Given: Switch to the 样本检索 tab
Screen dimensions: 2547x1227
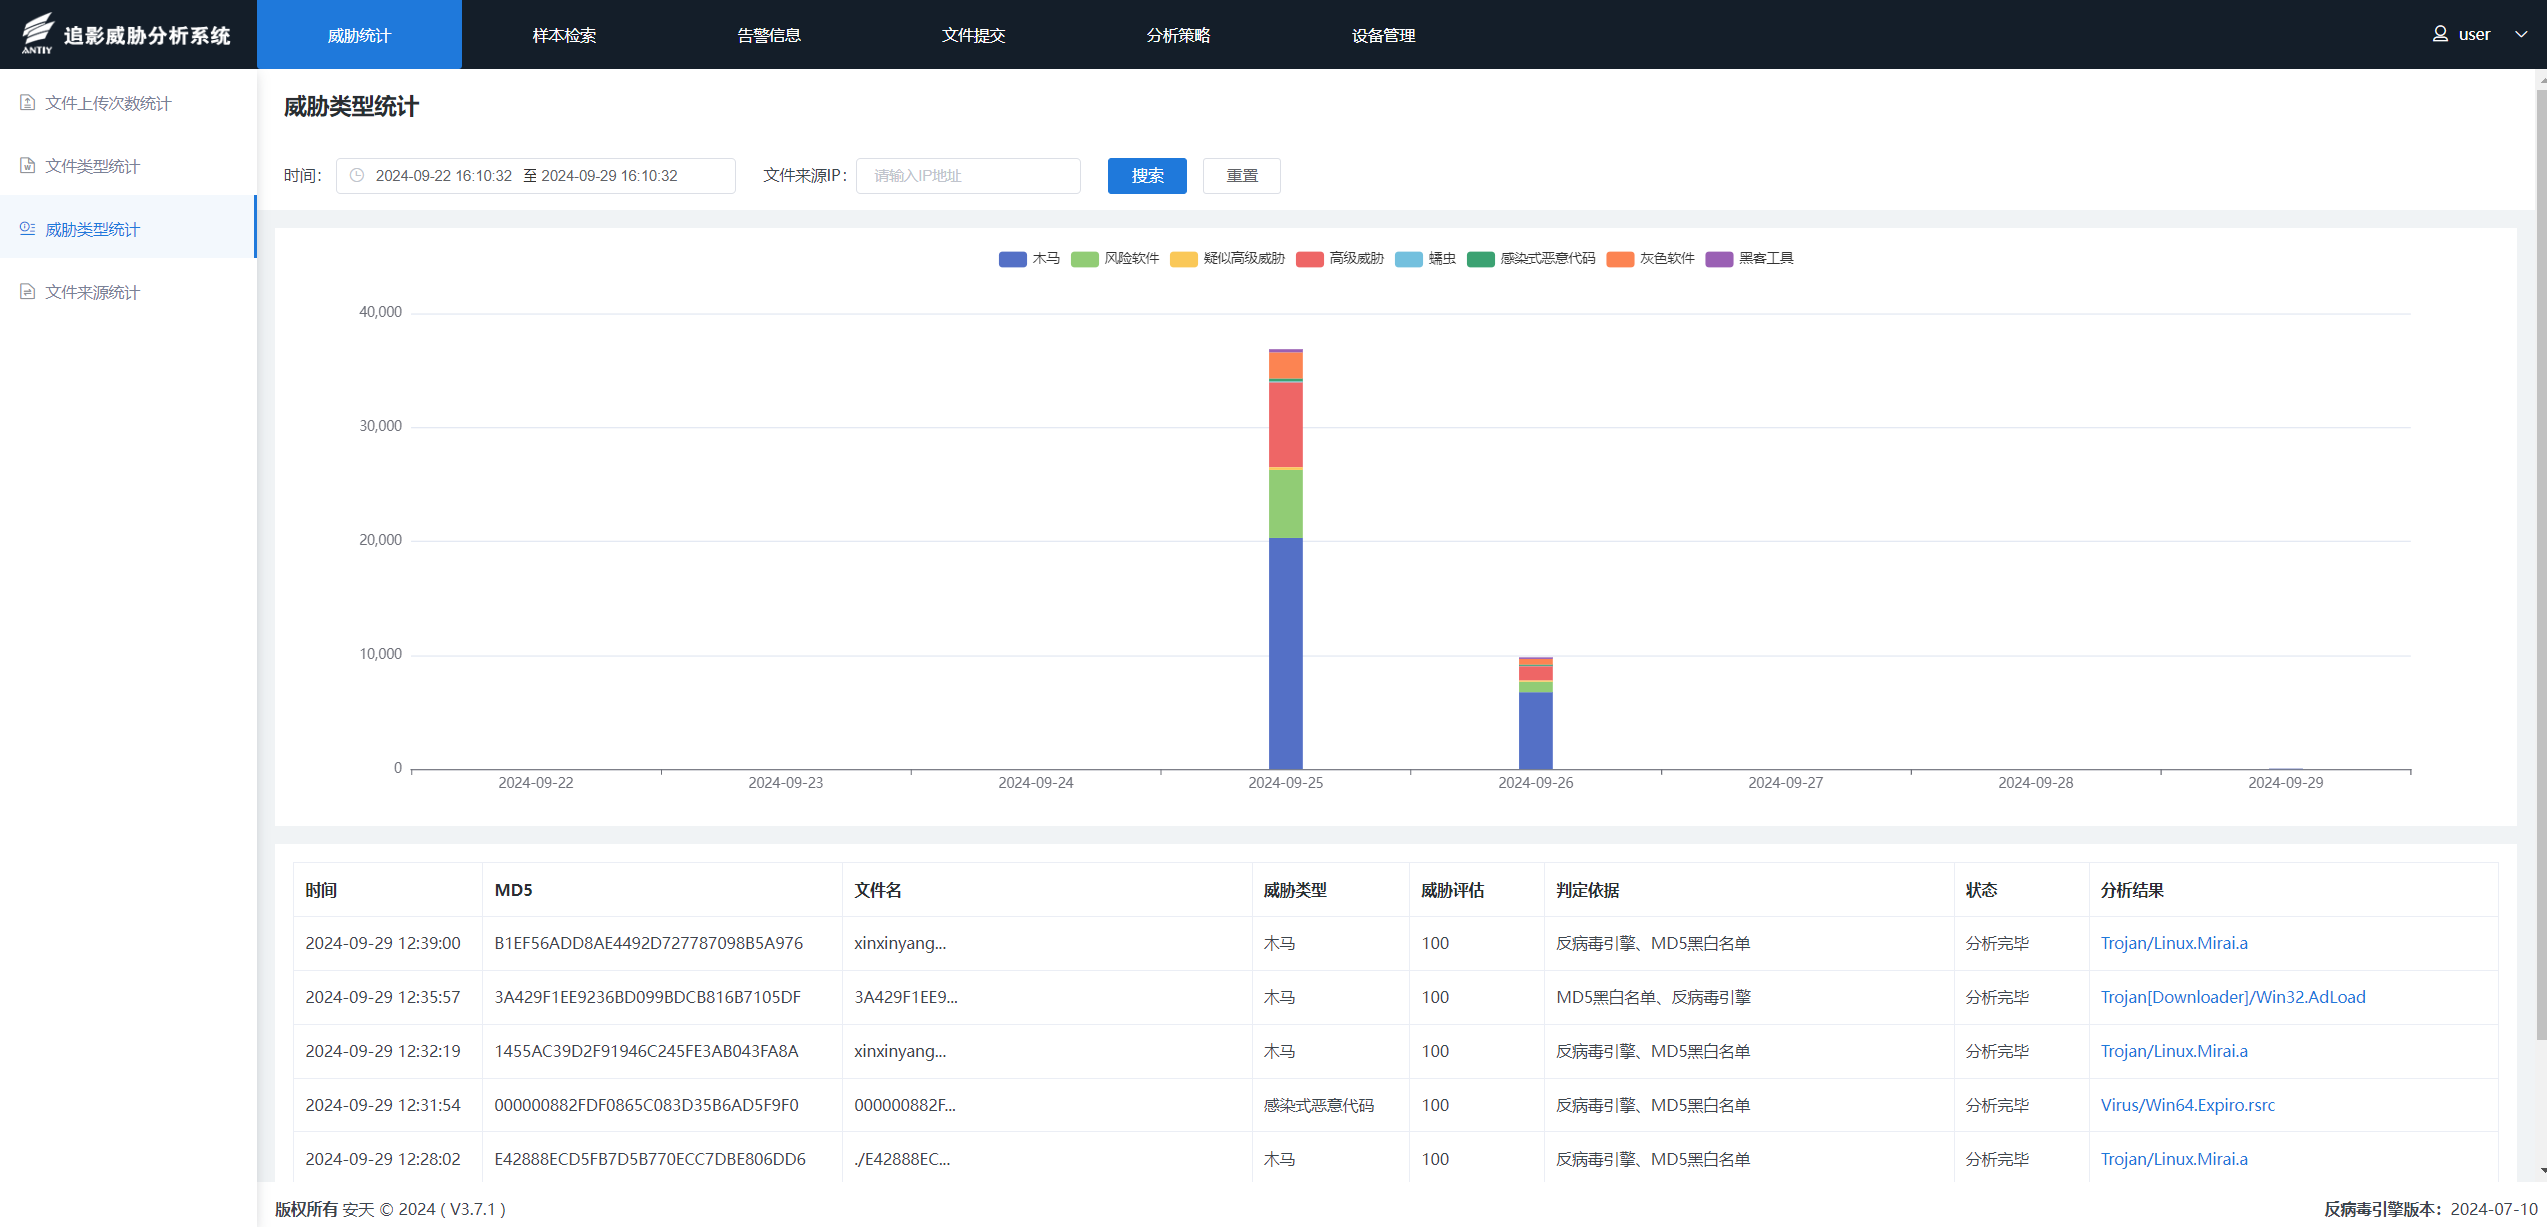Looking at the screenshot, I should [x=564, y=35].
